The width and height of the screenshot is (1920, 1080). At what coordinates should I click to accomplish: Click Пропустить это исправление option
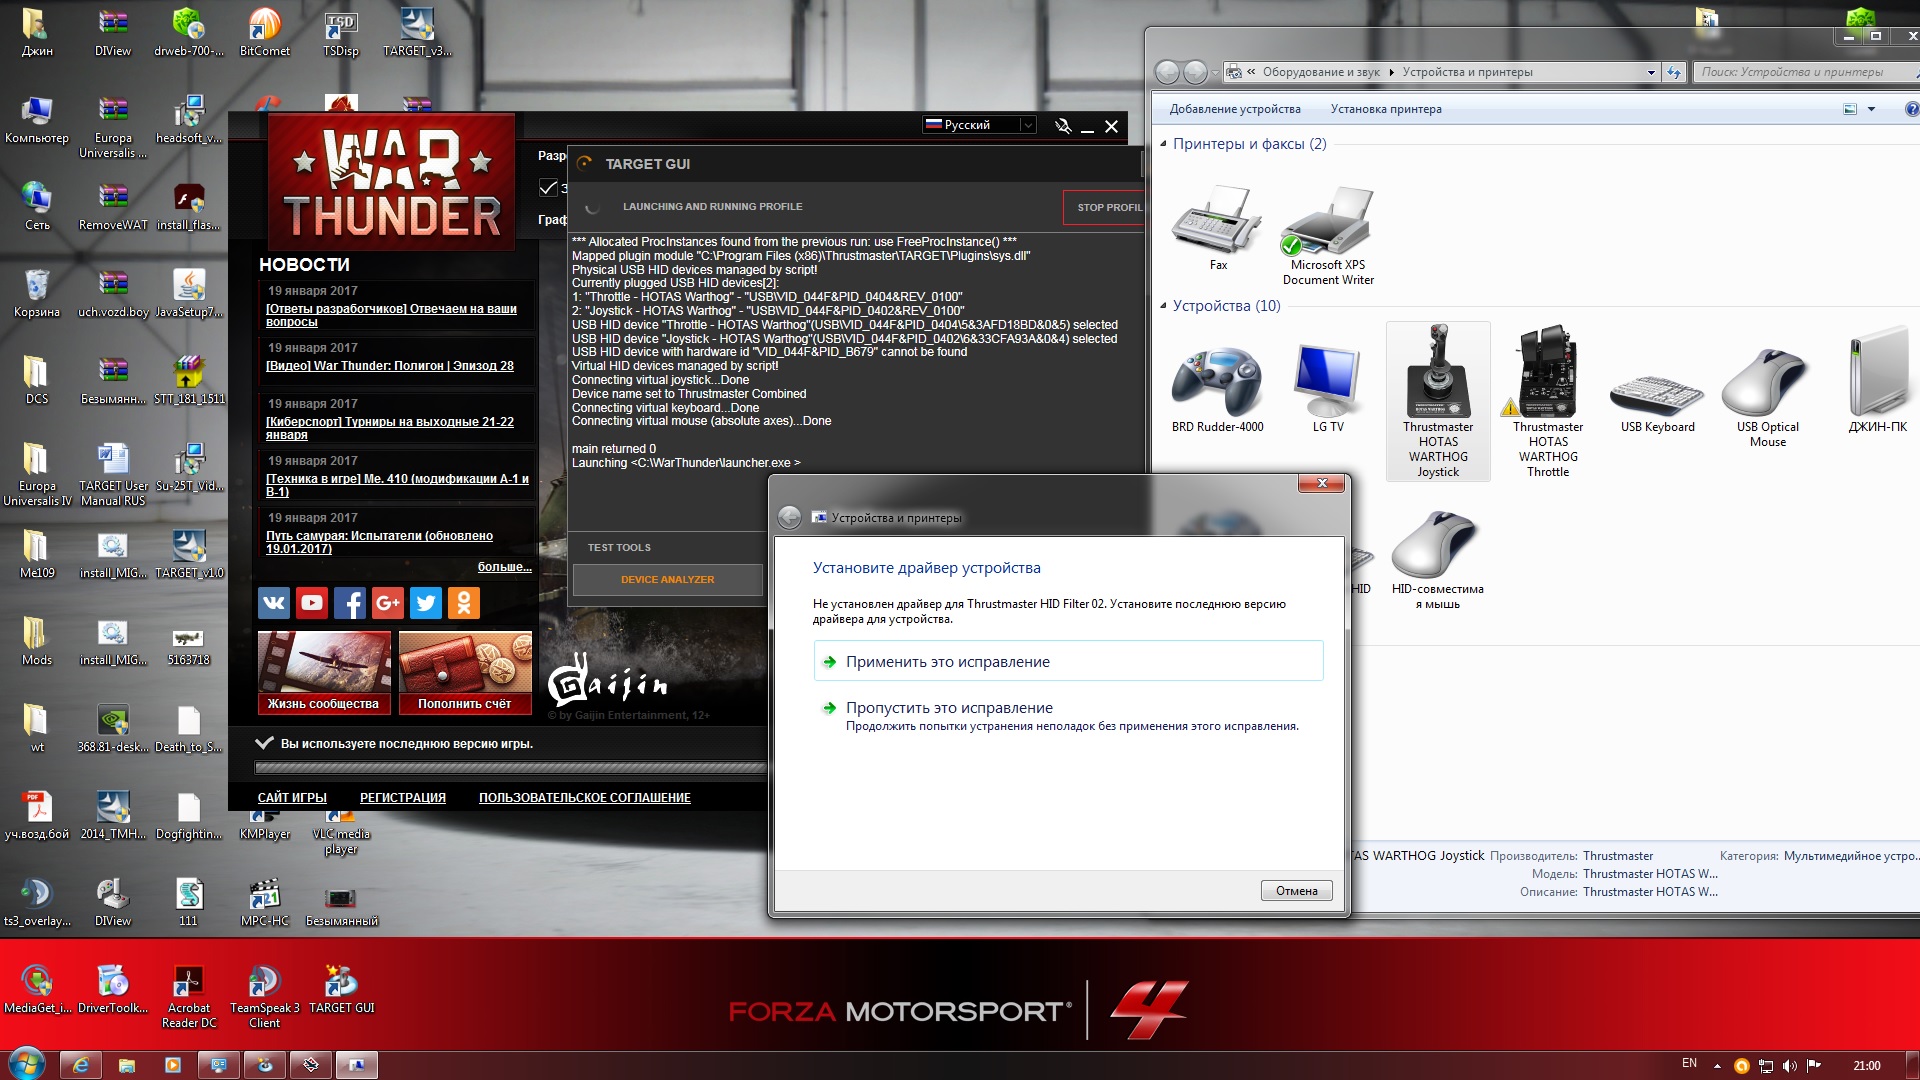pos(1068,715)
